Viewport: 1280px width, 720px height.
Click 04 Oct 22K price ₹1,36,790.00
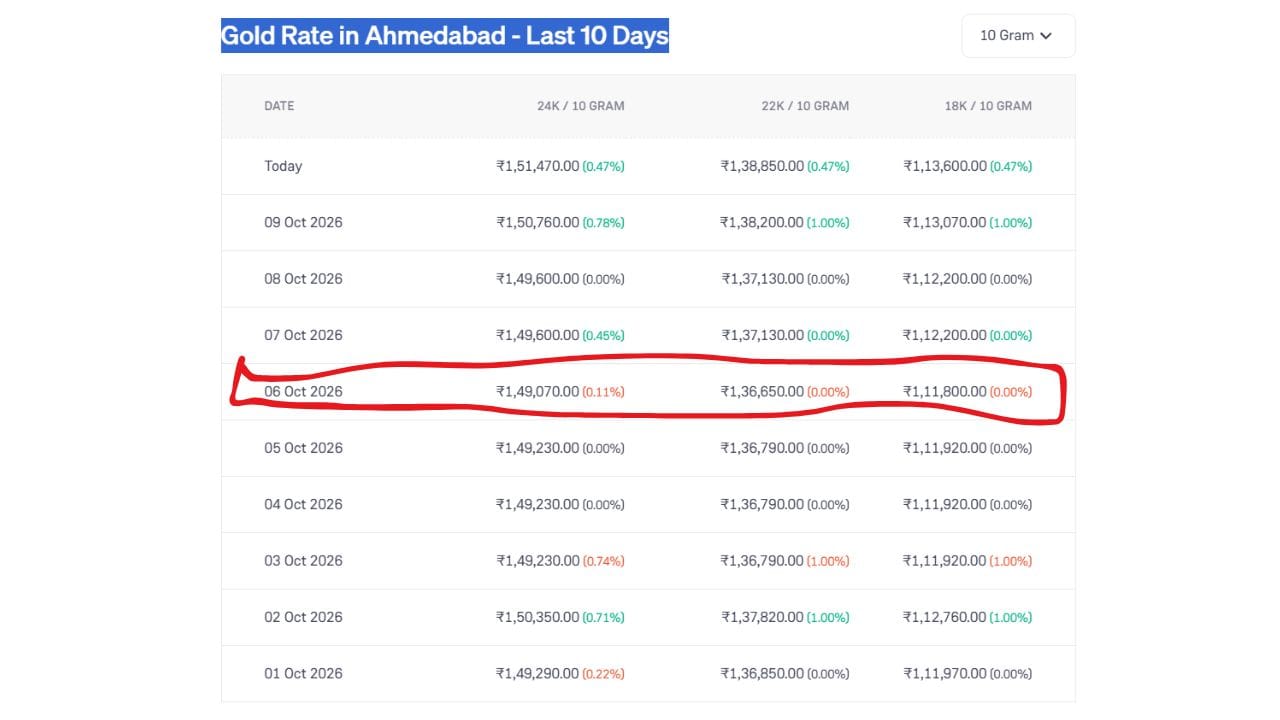point(762,504)
